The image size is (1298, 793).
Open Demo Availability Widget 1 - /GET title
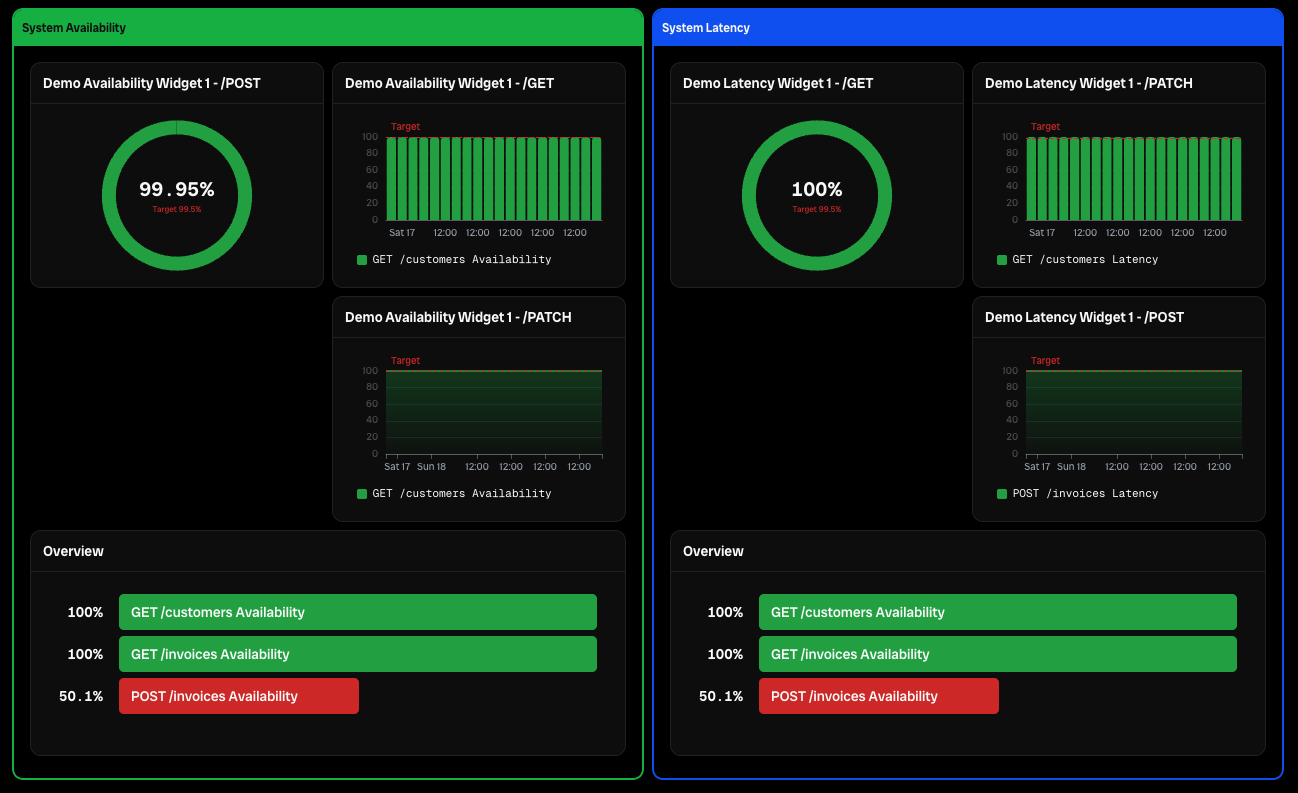(449, 83)
